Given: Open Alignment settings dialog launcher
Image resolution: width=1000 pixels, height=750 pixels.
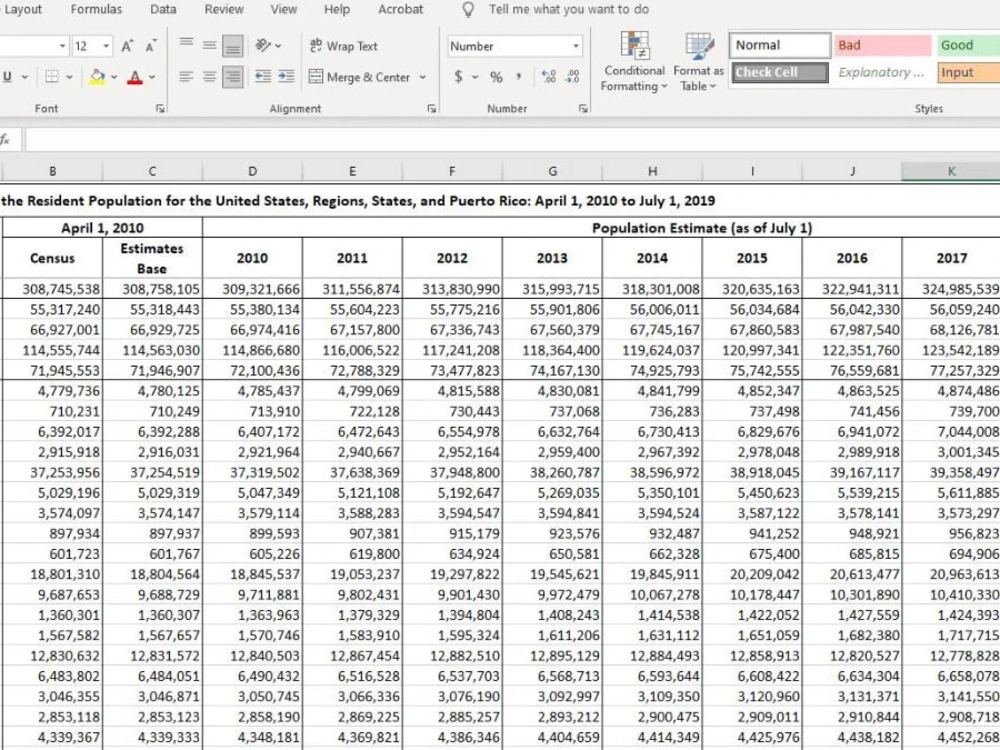Looking at the screenshot, I should tap(432, 109).
